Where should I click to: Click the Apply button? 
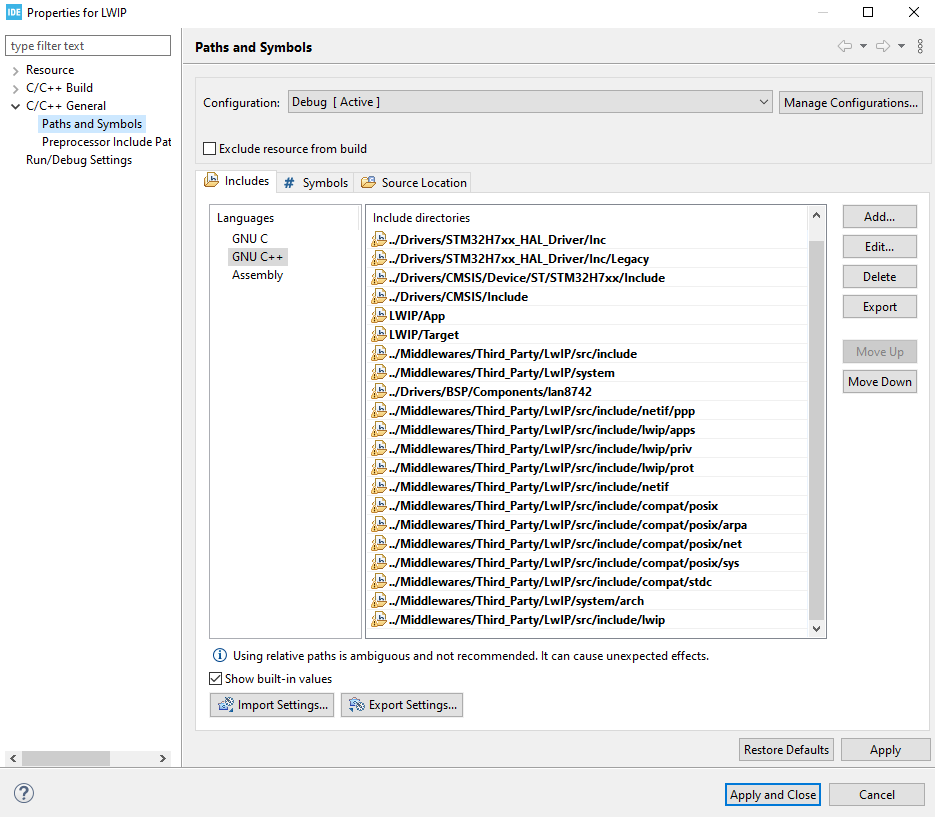tap(886, 750)
